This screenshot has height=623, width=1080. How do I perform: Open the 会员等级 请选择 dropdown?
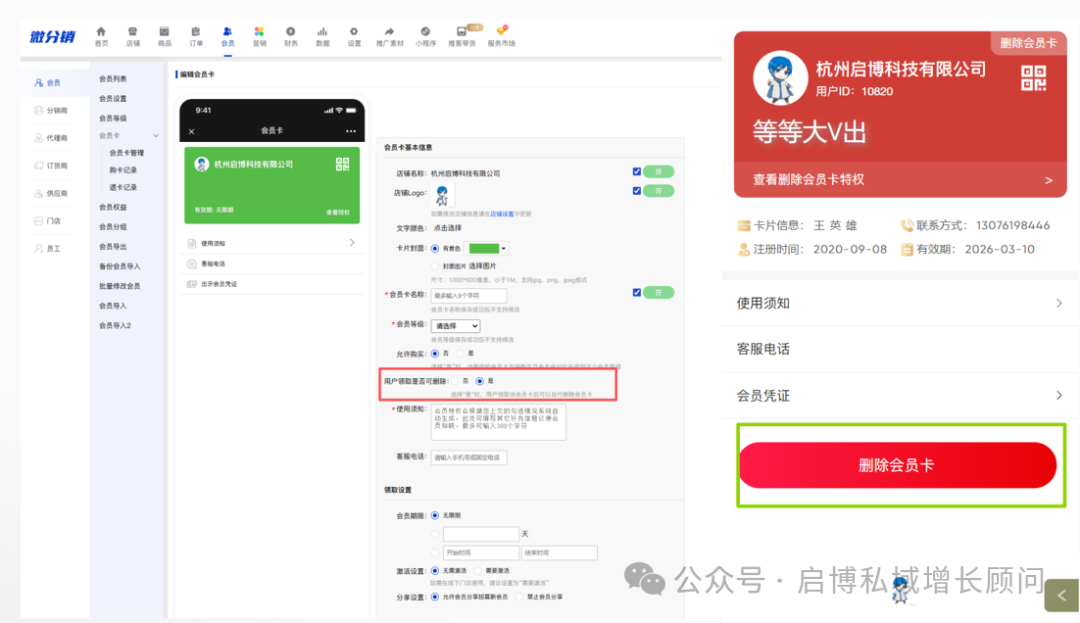click(x=455, y=326)
